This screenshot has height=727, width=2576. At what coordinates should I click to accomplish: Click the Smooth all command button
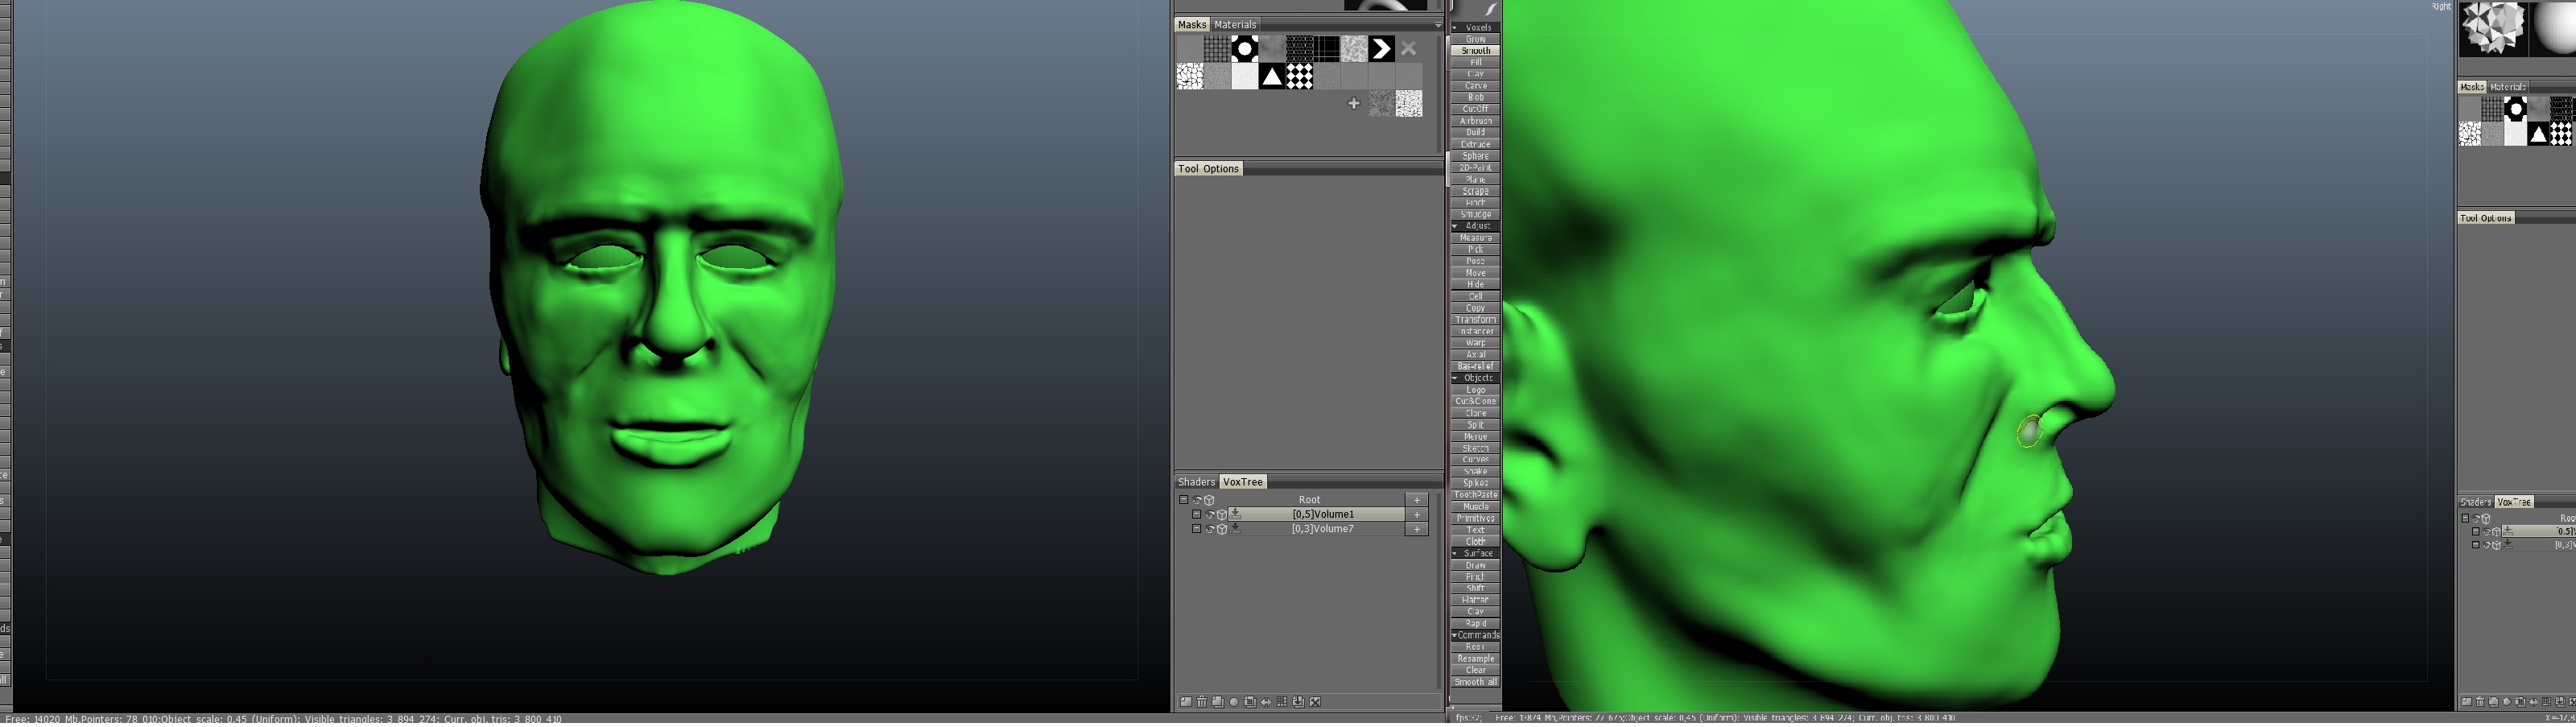tap(1475, 682)
